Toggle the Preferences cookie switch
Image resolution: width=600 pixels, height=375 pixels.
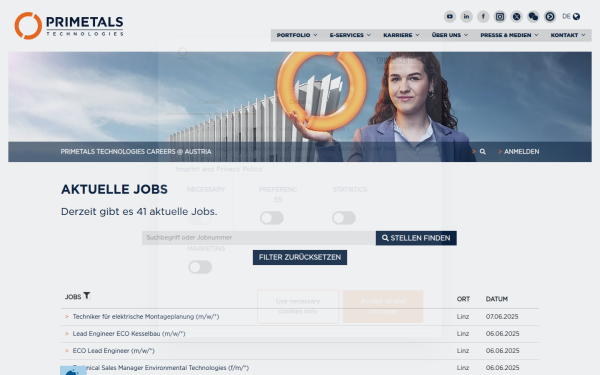pos(272,218)
